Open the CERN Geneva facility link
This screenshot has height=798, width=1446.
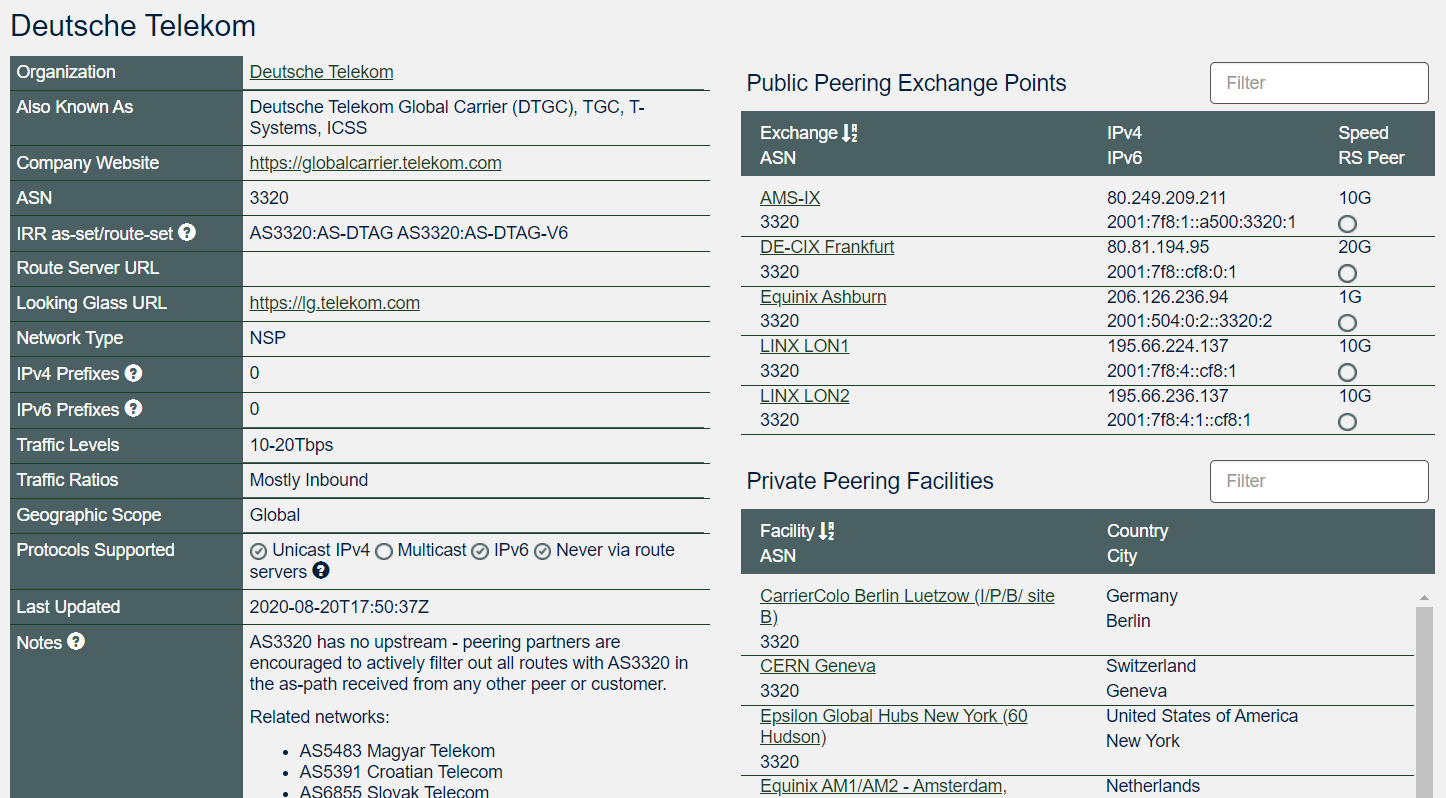[x=817, y=666]
